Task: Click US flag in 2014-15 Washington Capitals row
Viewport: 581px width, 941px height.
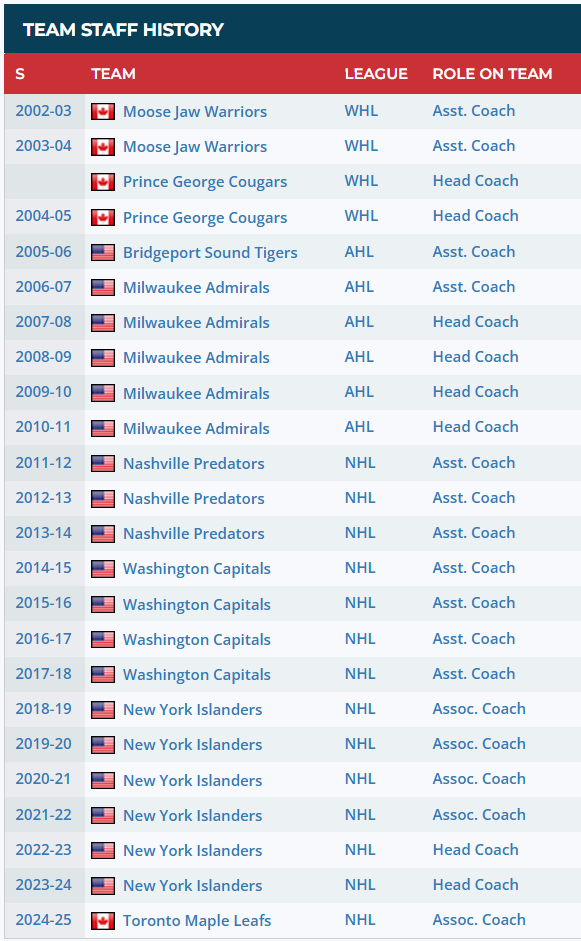Action: pos(103,568)
